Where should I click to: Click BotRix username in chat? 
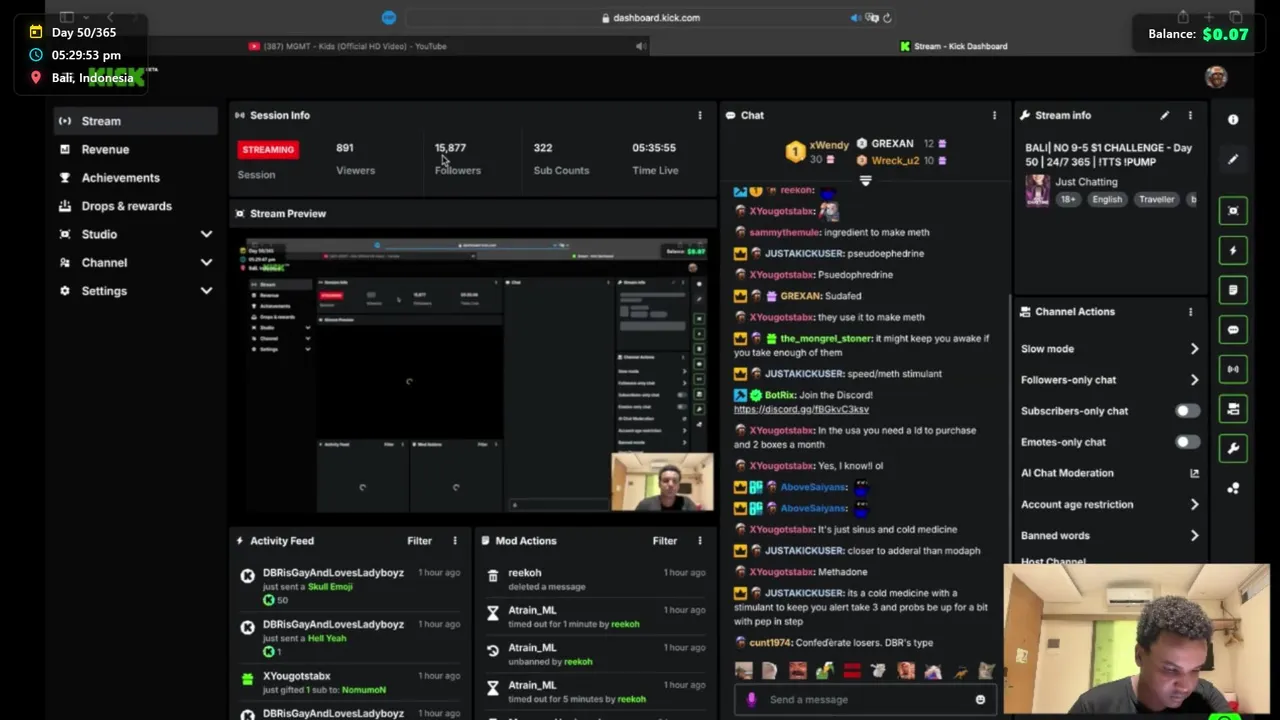[780, 395]
